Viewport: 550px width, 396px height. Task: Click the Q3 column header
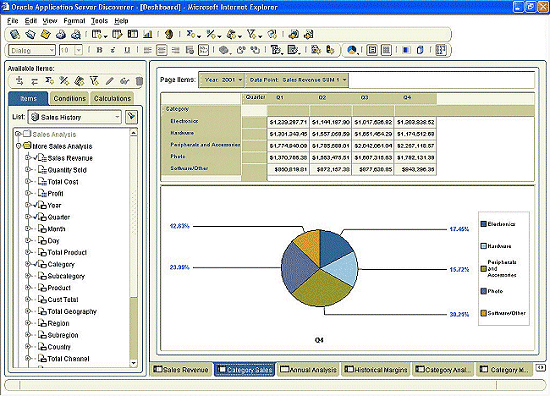click(x=364, y=98)
